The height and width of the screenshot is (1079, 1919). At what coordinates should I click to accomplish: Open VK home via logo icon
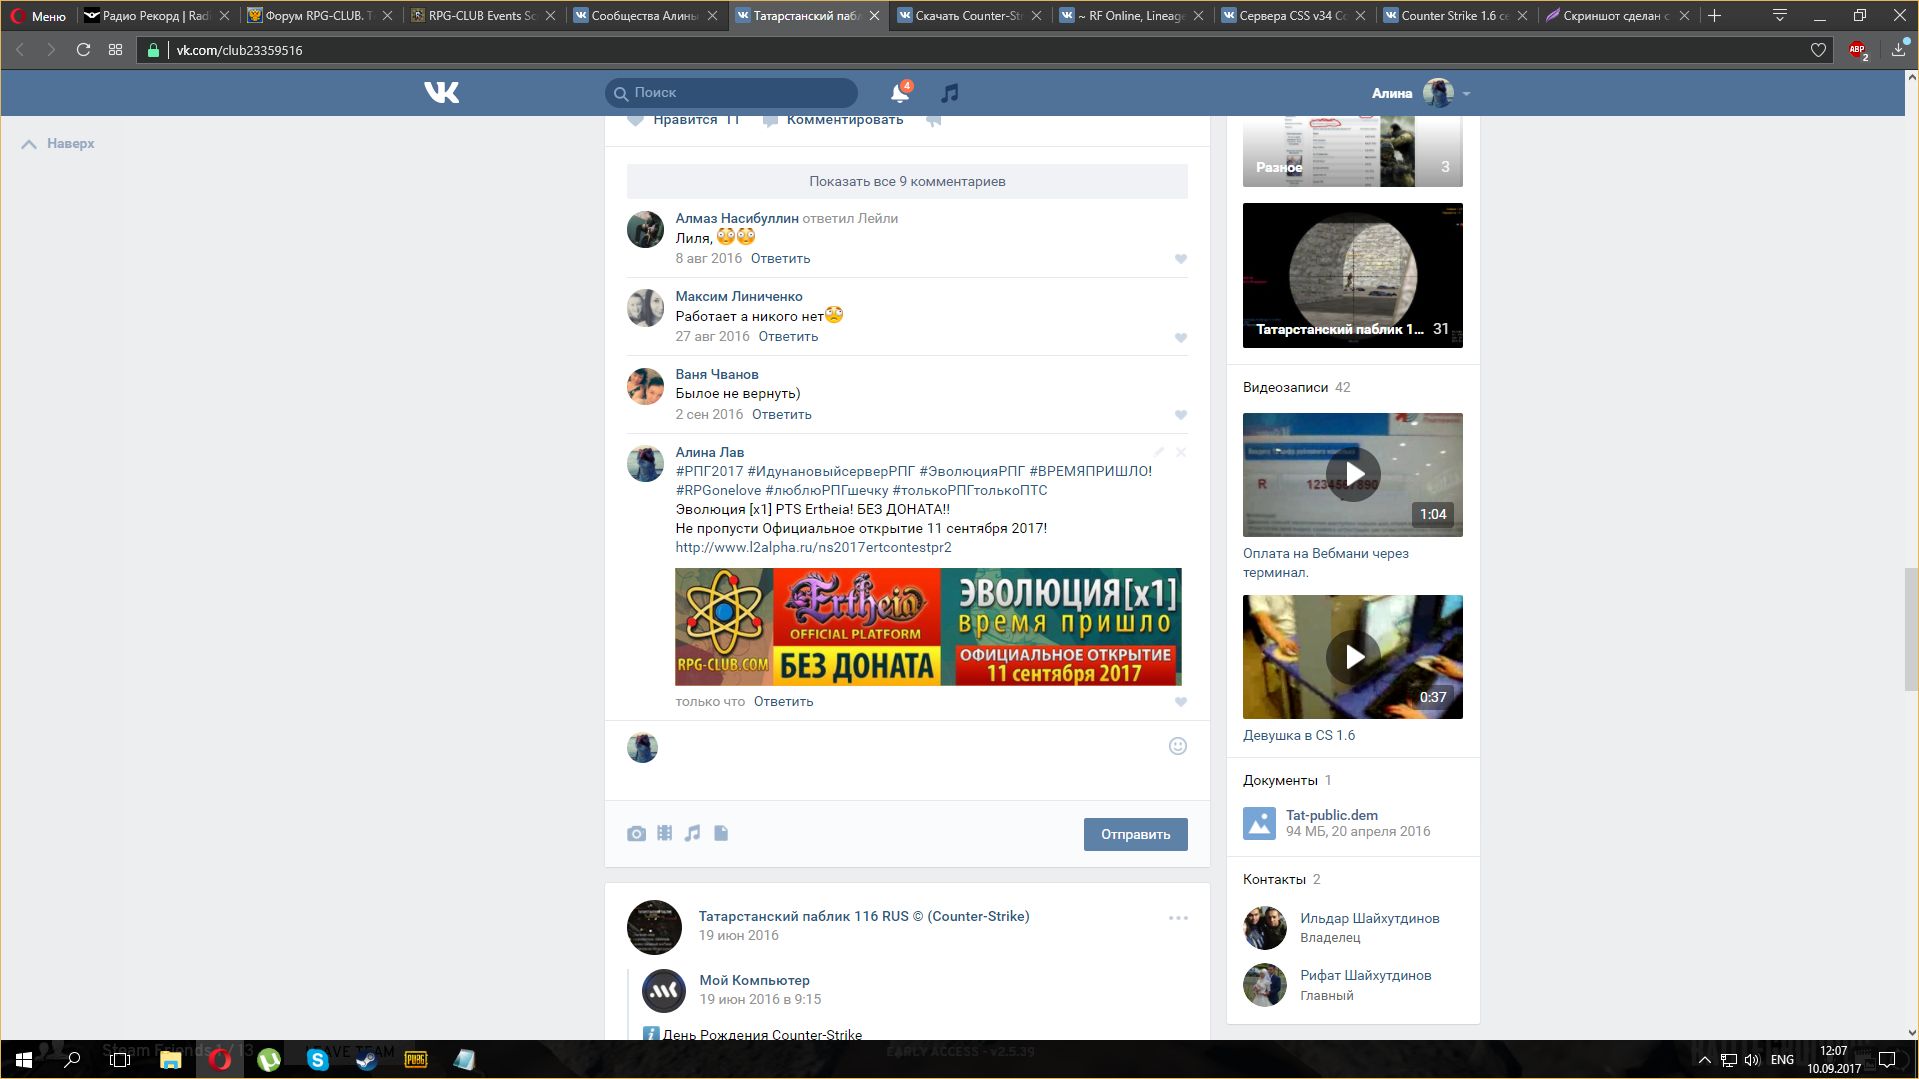pyautogui.click(x=441, y=93)
